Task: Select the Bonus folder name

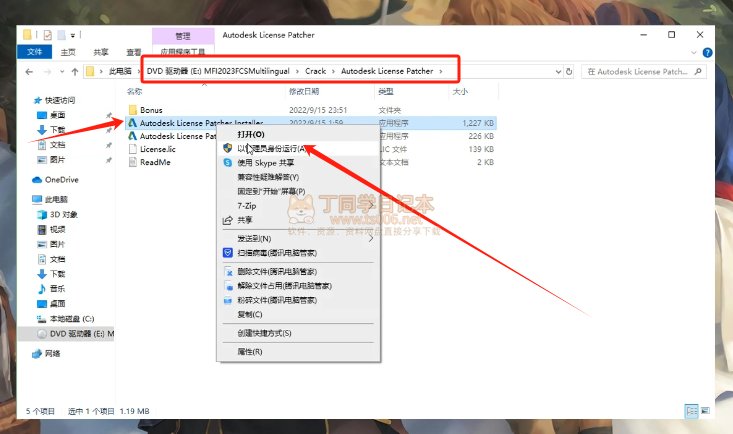Action: [151, 110]
